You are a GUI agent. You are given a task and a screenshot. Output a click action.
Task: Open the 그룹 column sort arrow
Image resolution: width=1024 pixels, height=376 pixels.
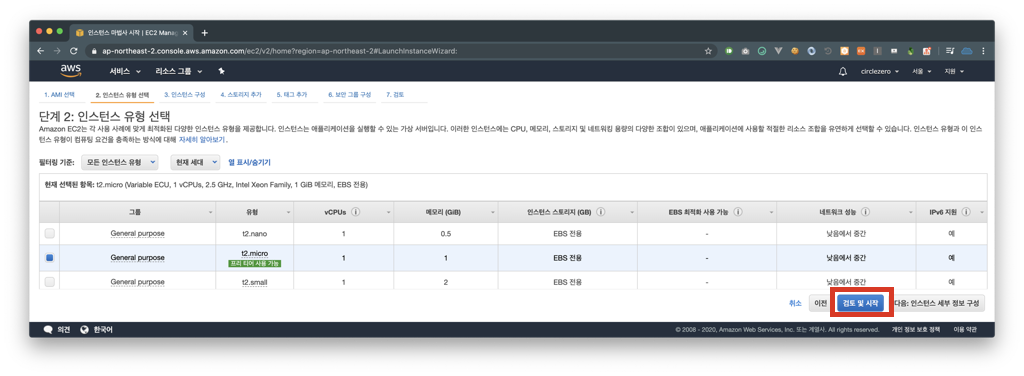pyautogui.click(x=210, y=213)
